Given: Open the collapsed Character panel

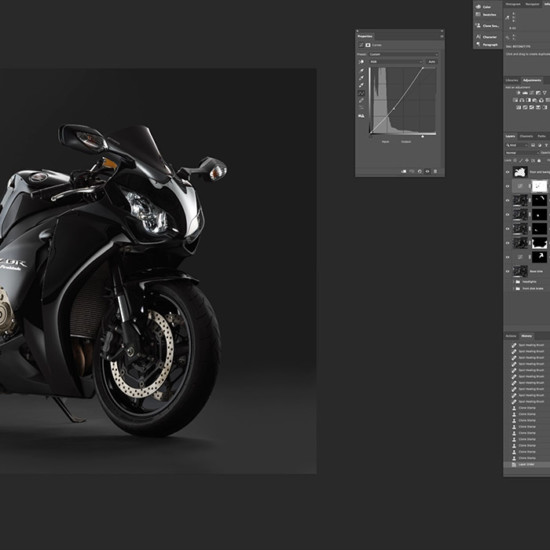Looking at the screenshot, I should pyautogui.click(x=487, y=37).
